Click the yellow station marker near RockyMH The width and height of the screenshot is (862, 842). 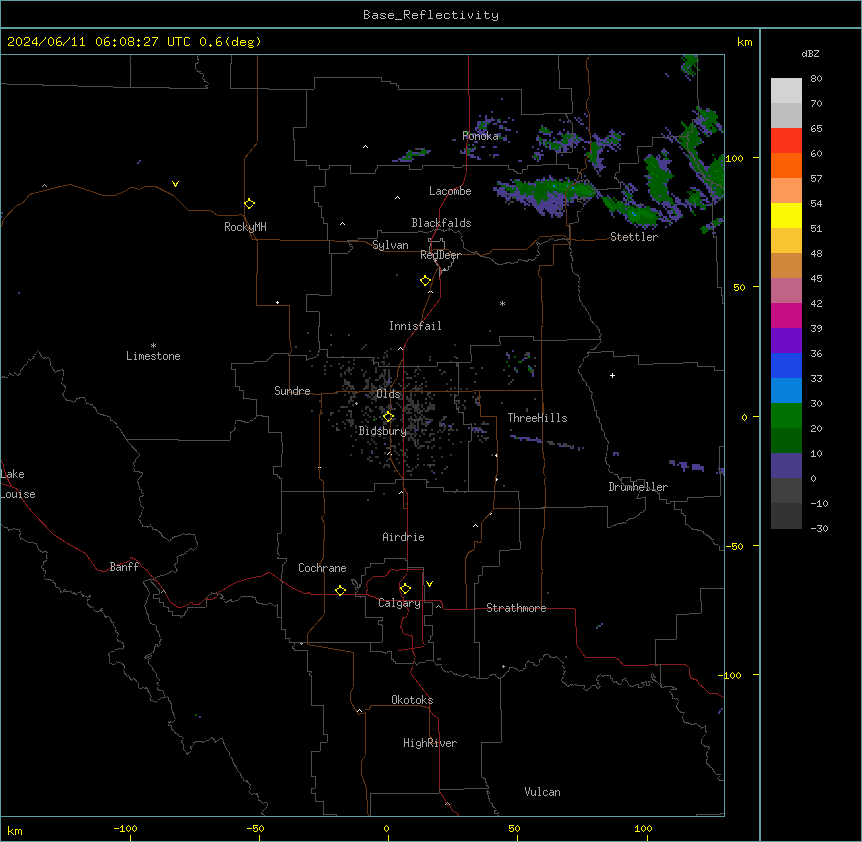click(249, 204)
